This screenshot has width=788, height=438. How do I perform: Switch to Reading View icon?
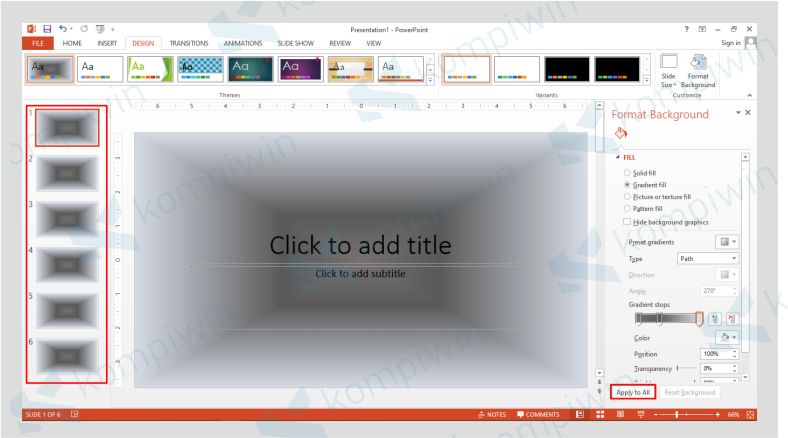(621, 414)
